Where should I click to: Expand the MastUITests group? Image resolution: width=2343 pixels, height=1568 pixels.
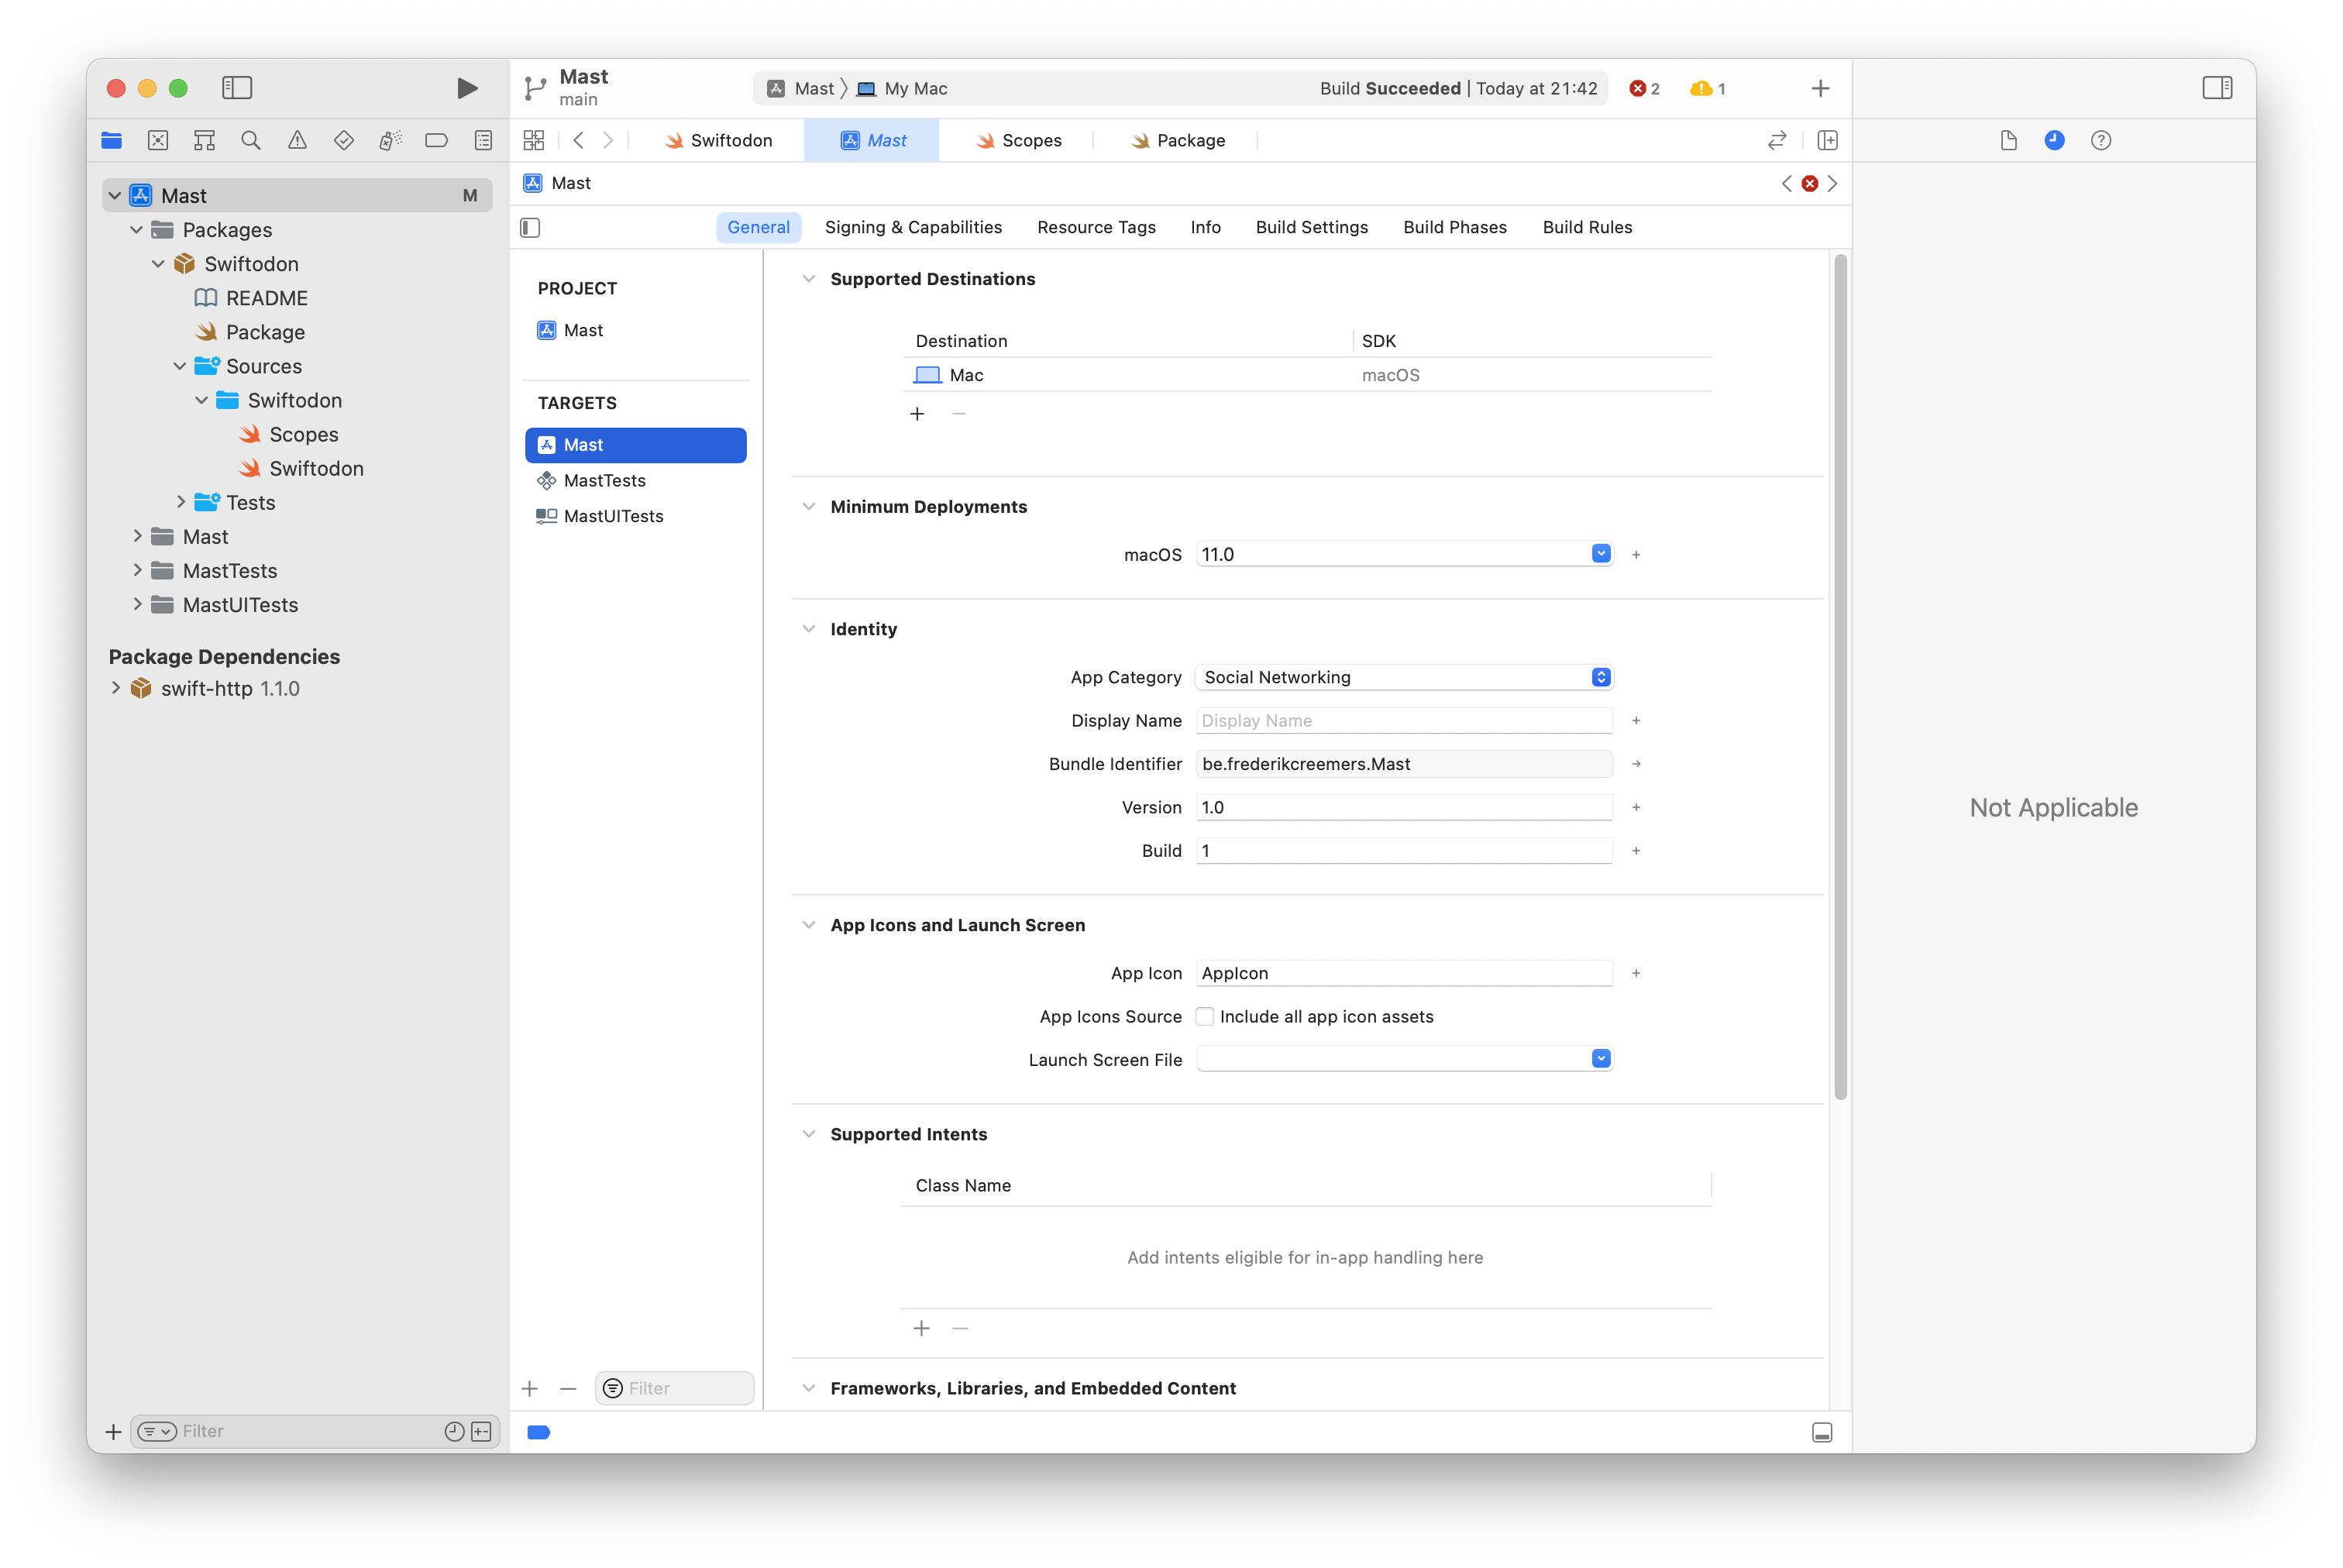coord(137,604)
